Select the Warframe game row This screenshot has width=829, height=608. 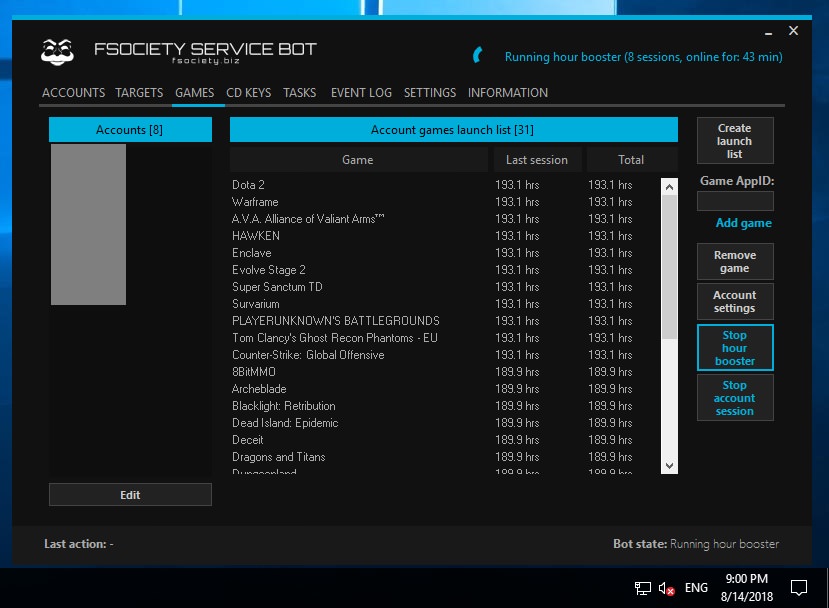pyautogui.click(x=444, y=202)
